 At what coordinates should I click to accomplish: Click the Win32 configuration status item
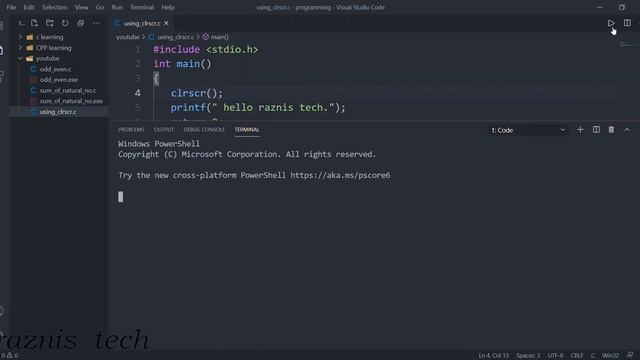tap(610, 355)
